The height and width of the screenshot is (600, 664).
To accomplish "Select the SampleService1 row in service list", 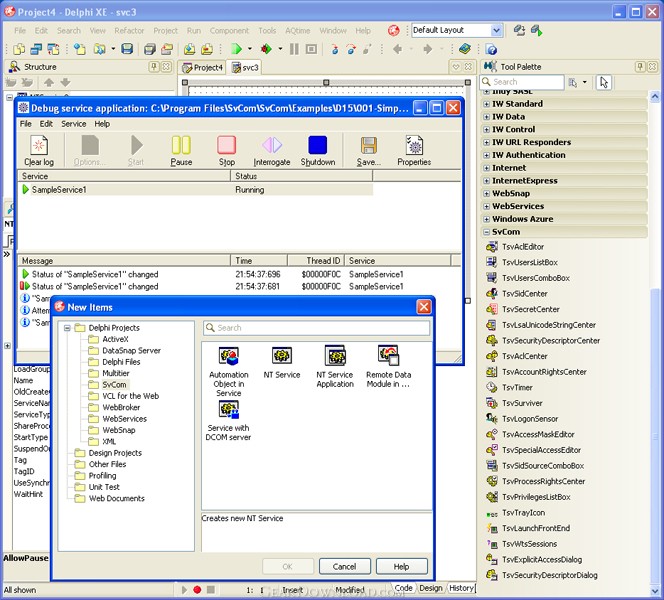I will tap(196, 190).
